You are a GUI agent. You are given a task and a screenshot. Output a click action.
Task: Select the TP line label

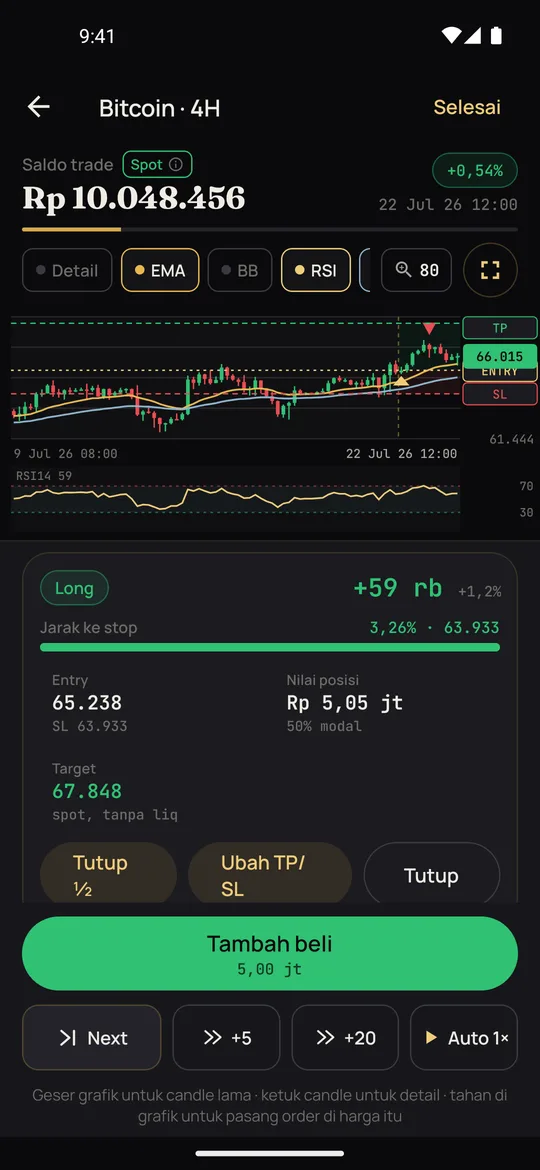pyautogui.click(x=500, y=328)
